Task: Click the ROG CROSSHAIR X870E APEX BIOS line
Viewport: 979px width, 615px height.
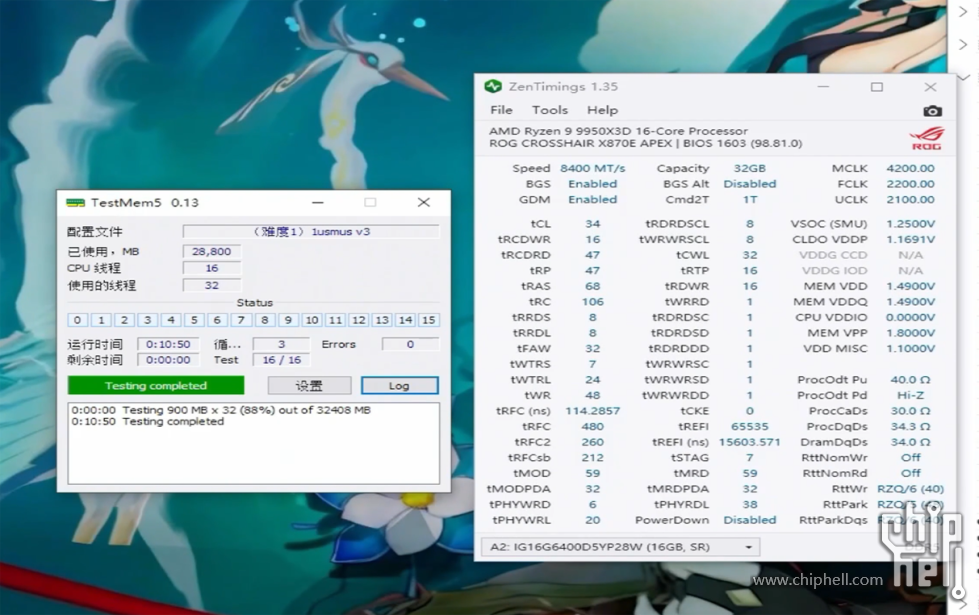Action: [x=646, y=144]
